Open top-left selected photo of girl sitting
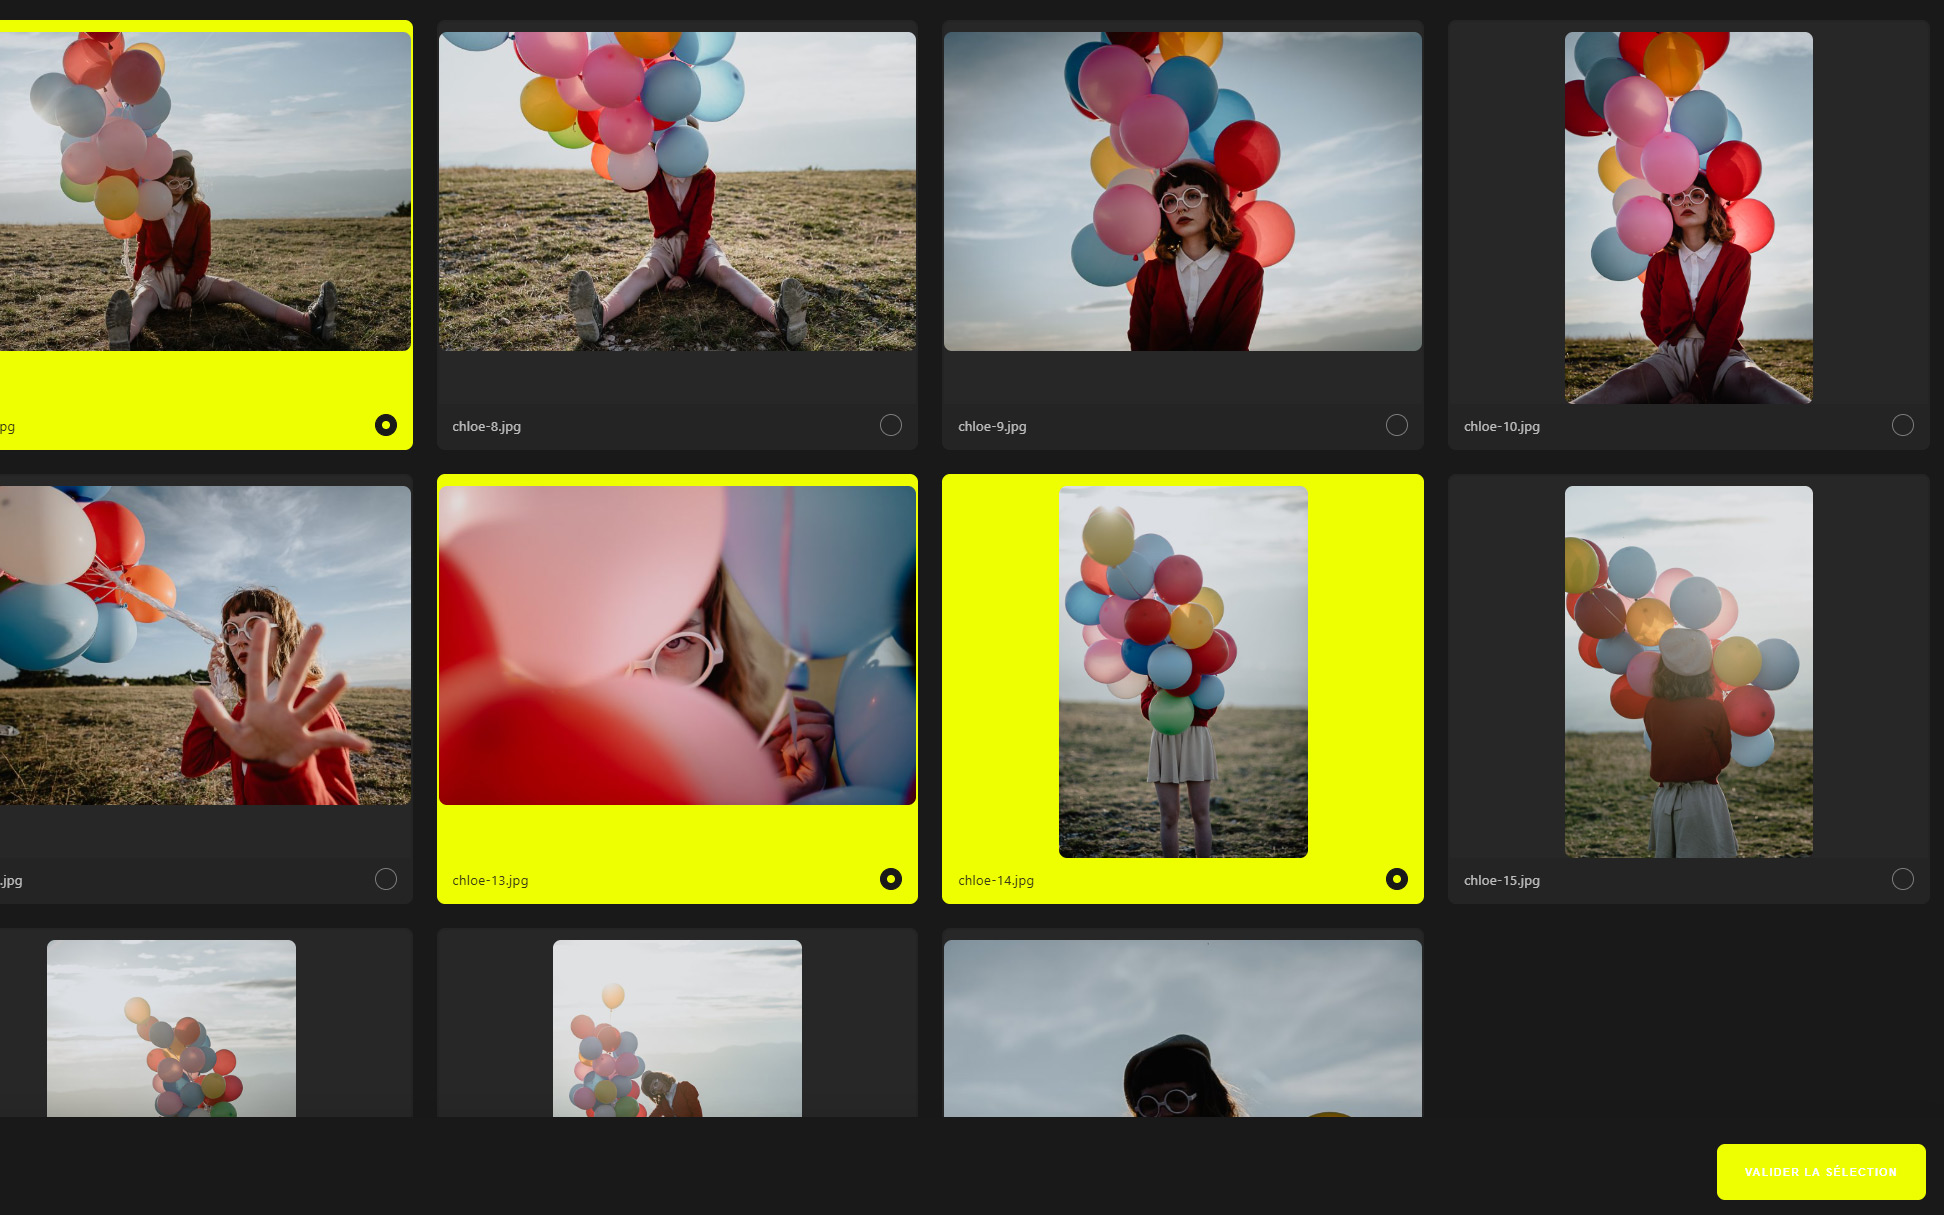Viewport: 1944px width, 1215px height. pyautogui.click(x=205, y=191)
